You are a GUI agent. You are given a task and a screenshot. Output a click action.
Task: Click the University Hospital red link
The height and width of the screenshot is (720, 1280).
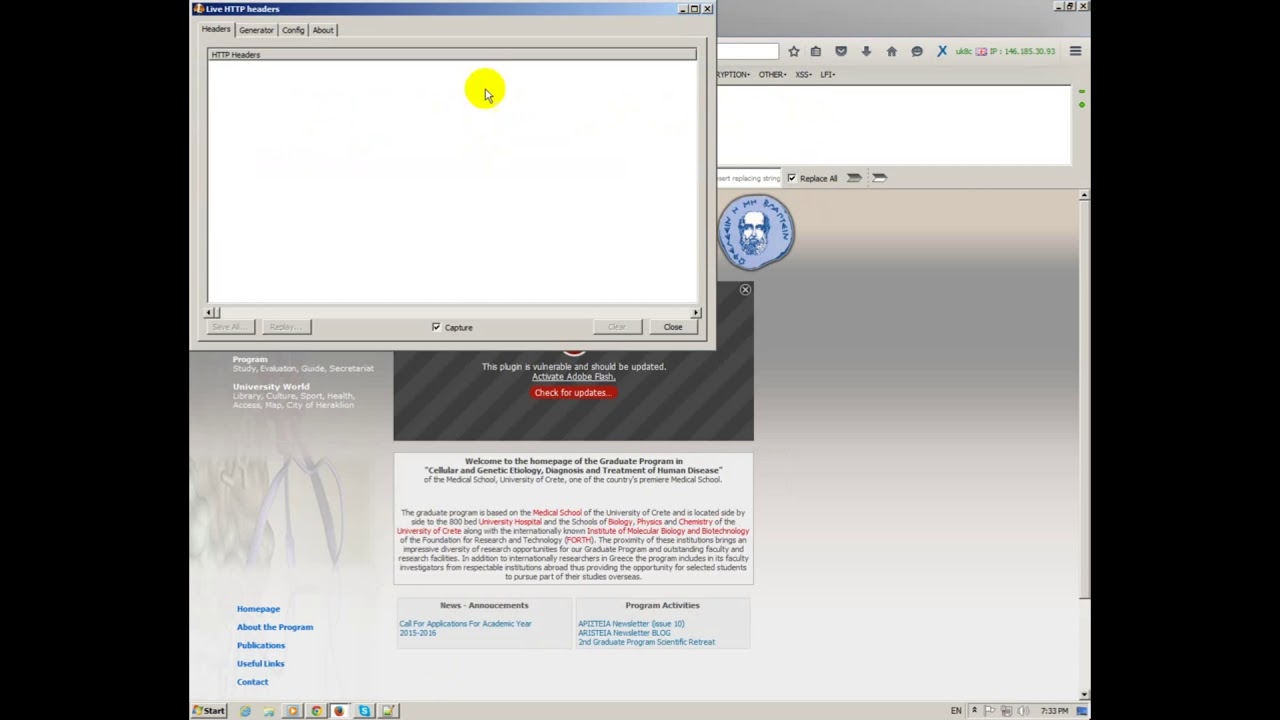point(509,522)
